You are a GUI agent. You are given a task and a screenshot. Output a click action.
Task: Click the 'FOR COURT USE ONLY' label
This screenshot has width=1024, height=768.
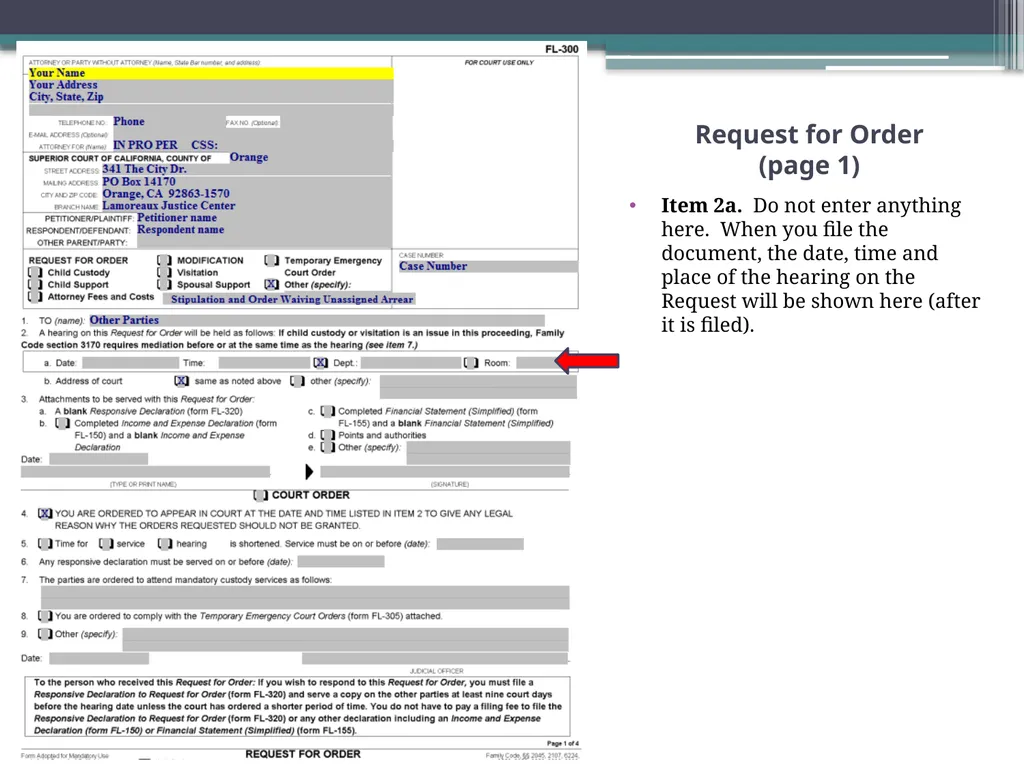pyautogui.click(x=499, y=63)
